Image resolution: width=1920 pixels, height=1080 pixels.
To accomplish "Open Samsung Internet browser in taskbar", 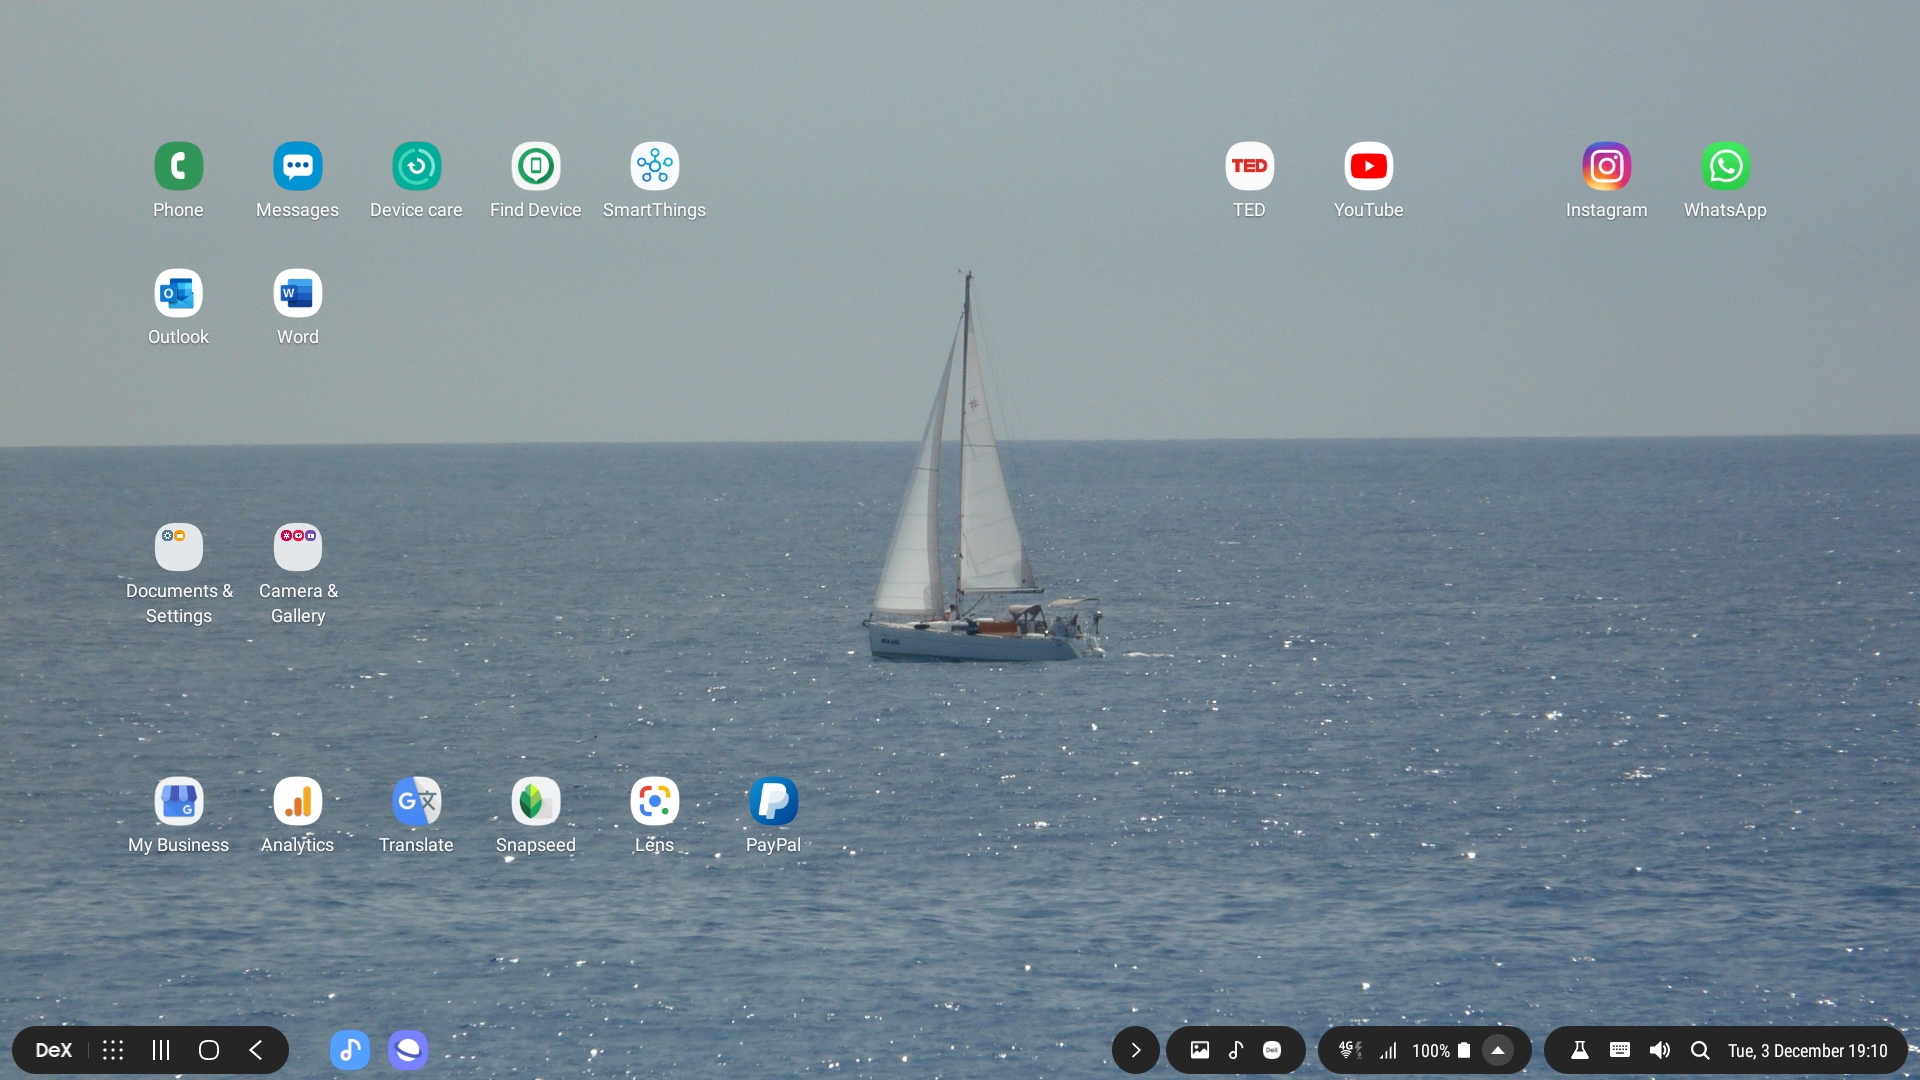I will pos(408,1050).
